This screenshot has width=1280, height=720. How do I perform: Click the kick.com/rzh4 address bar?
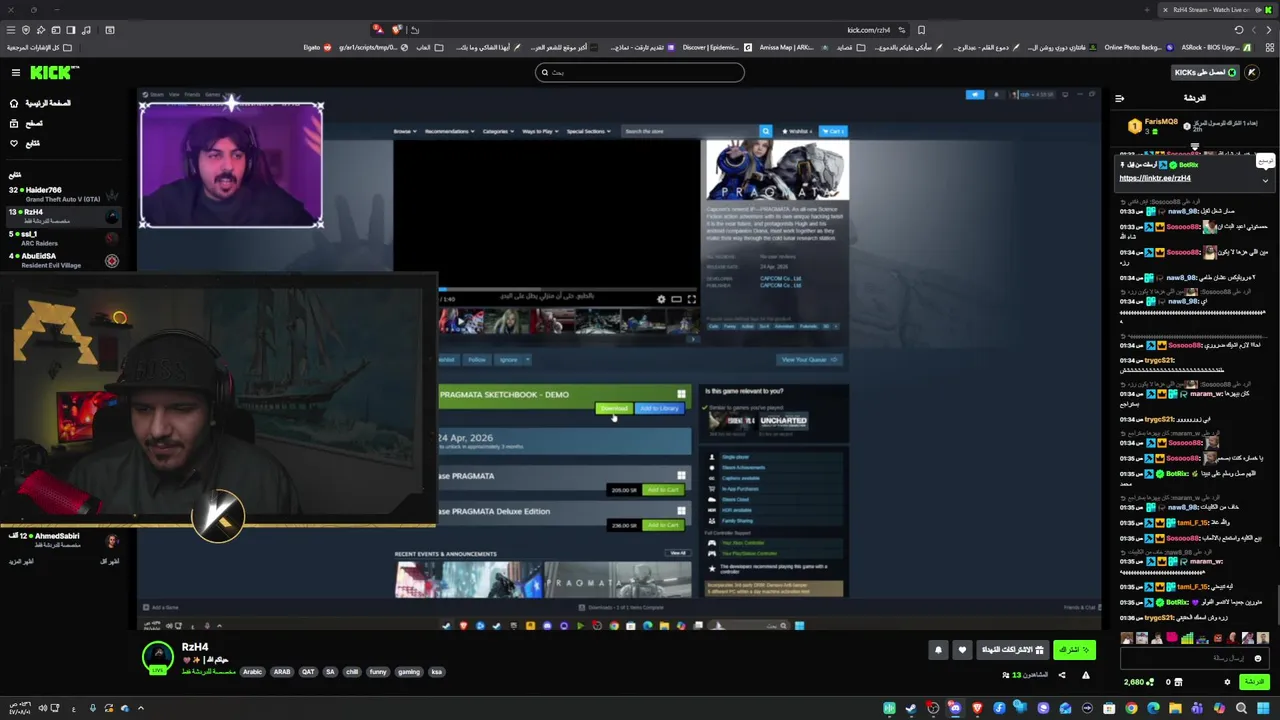[x=868, y=30]
